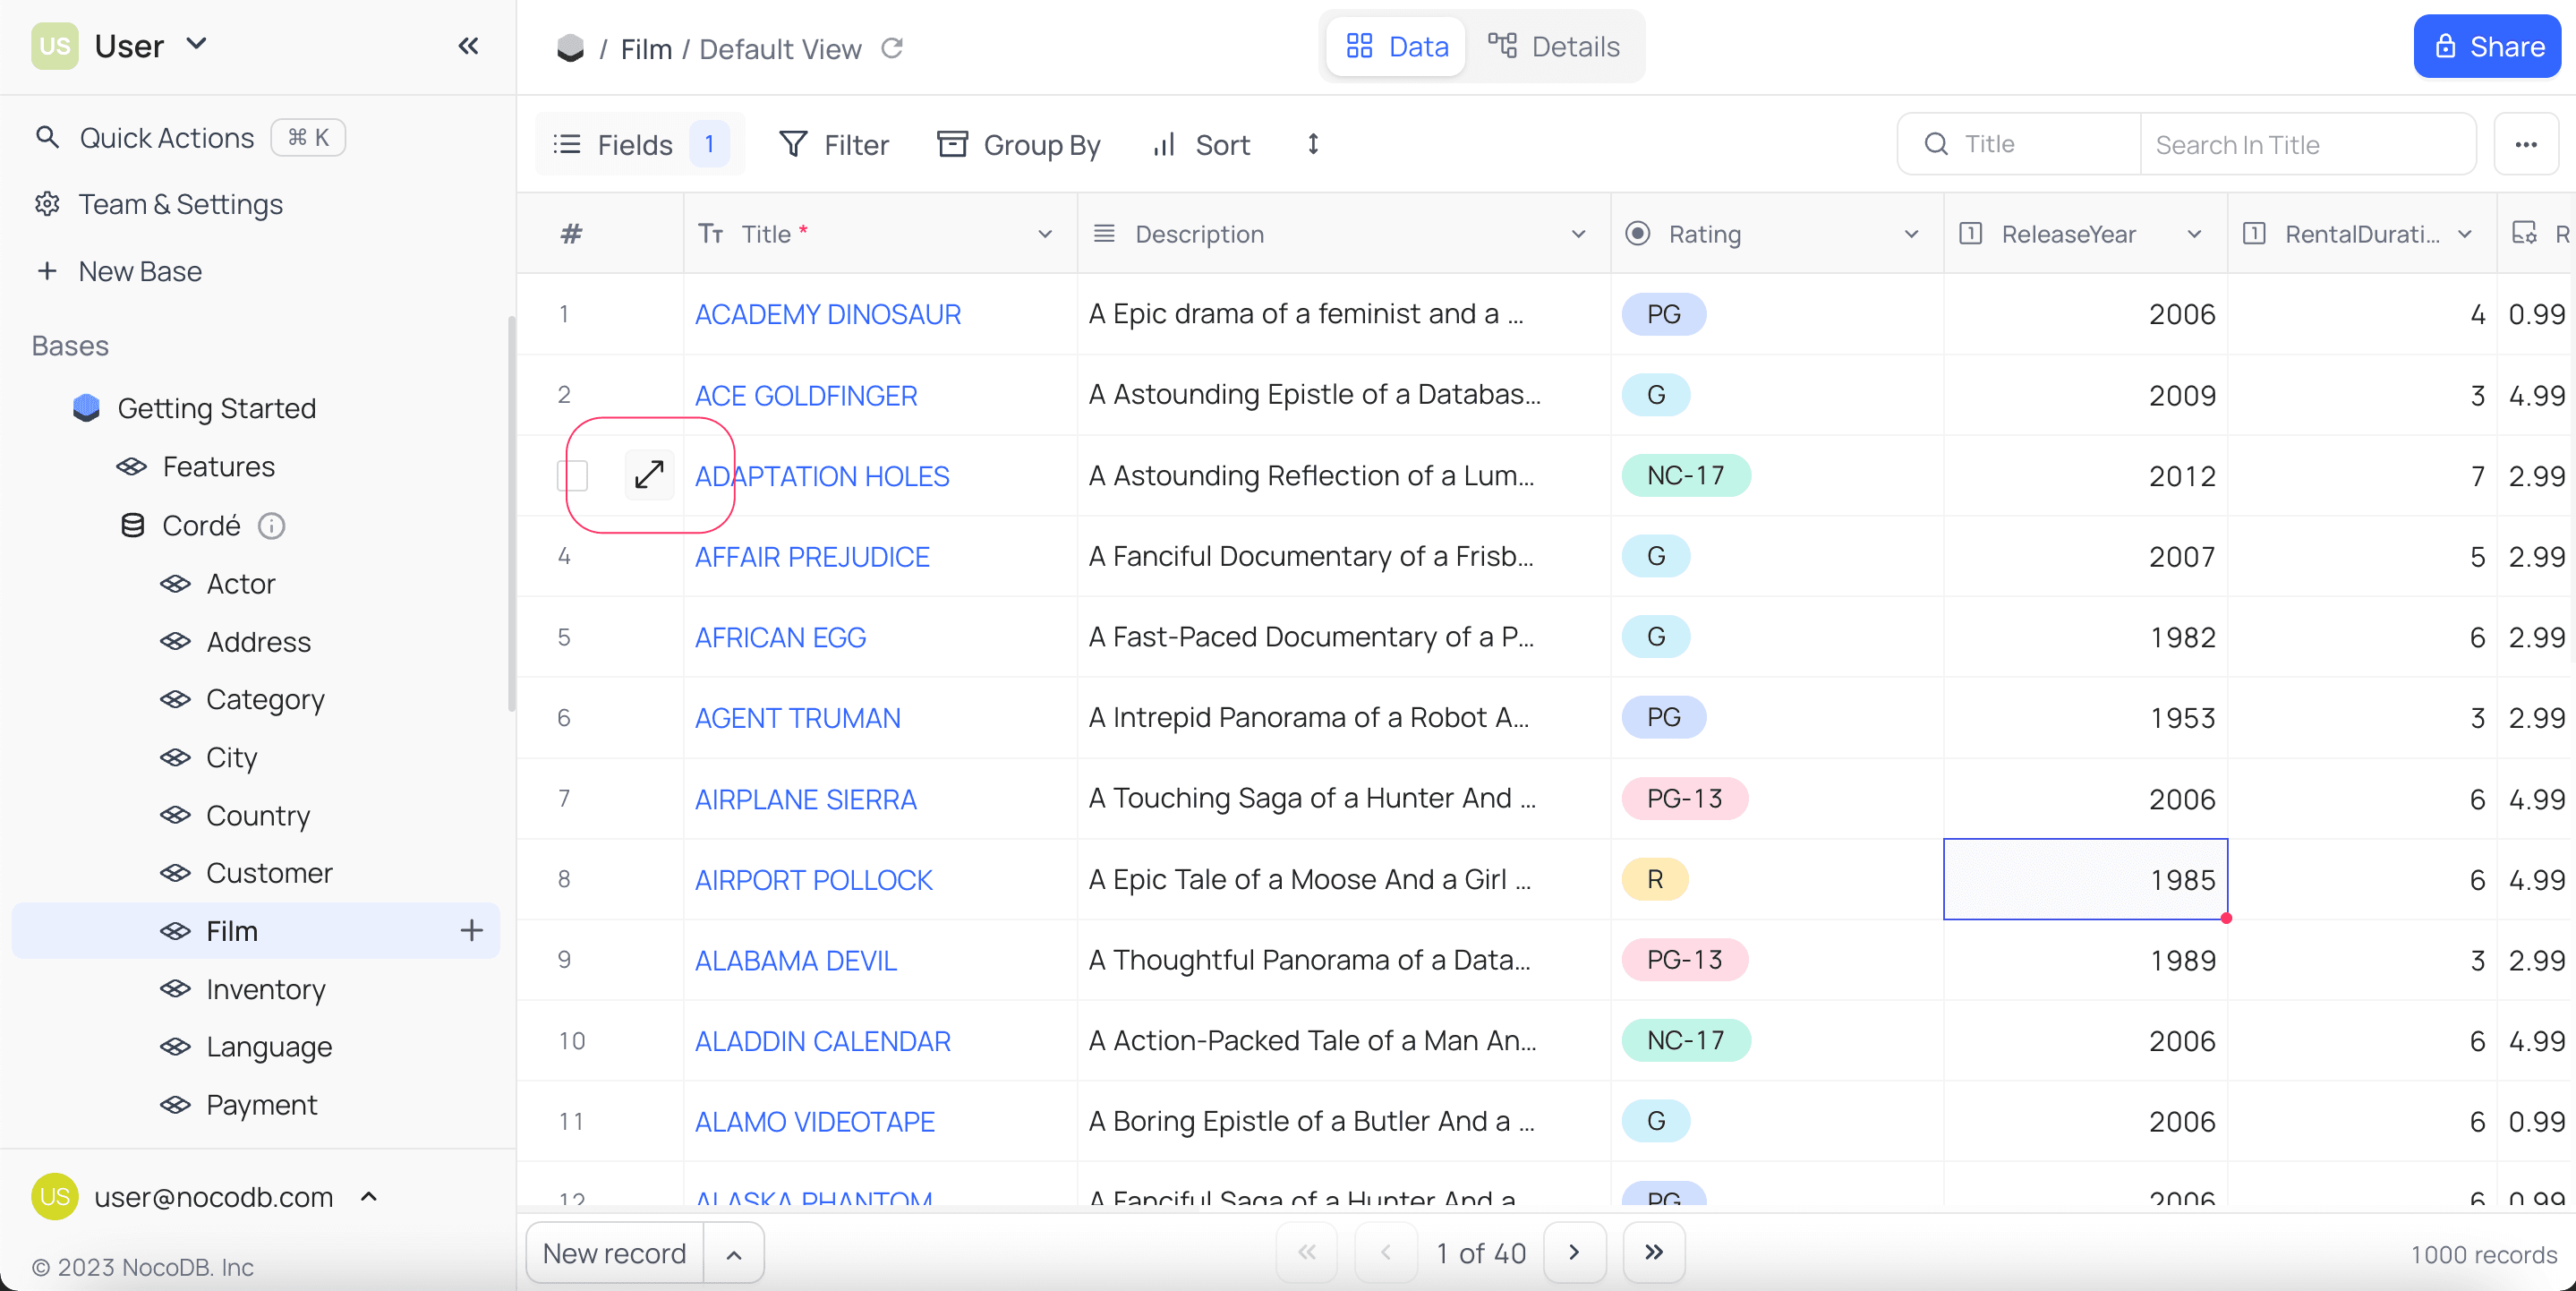
Task: Collapse the sidebar with double-chevron icon
Action: [x=468, y=46]
